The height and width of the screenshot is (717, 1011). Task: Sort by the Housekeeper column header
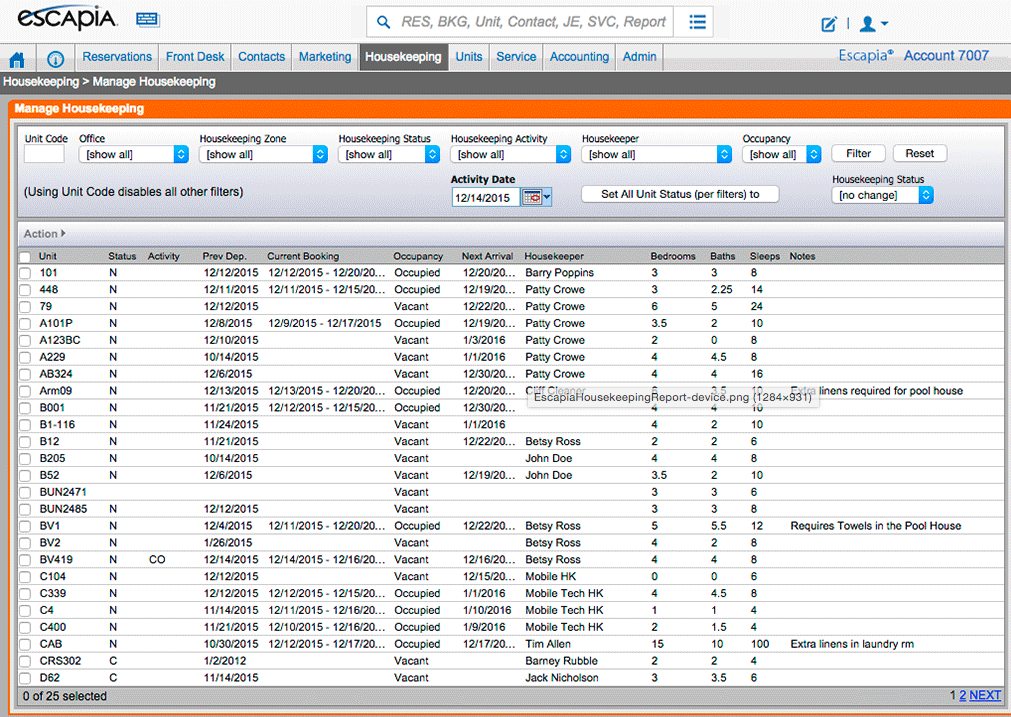click(554, 256)
